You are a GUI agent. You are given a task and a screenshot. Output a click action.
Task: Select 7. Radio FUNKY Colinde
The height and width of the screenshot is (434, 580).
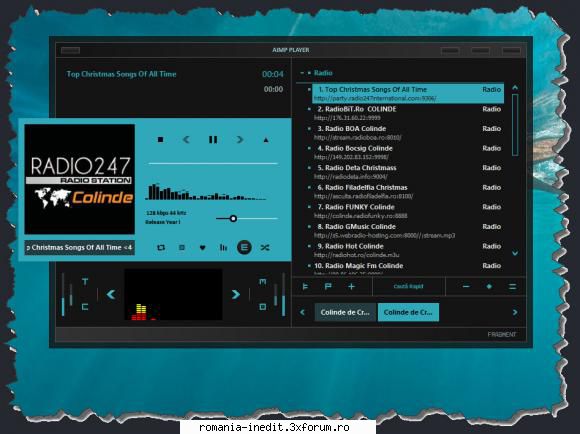[x=408, y=211]
